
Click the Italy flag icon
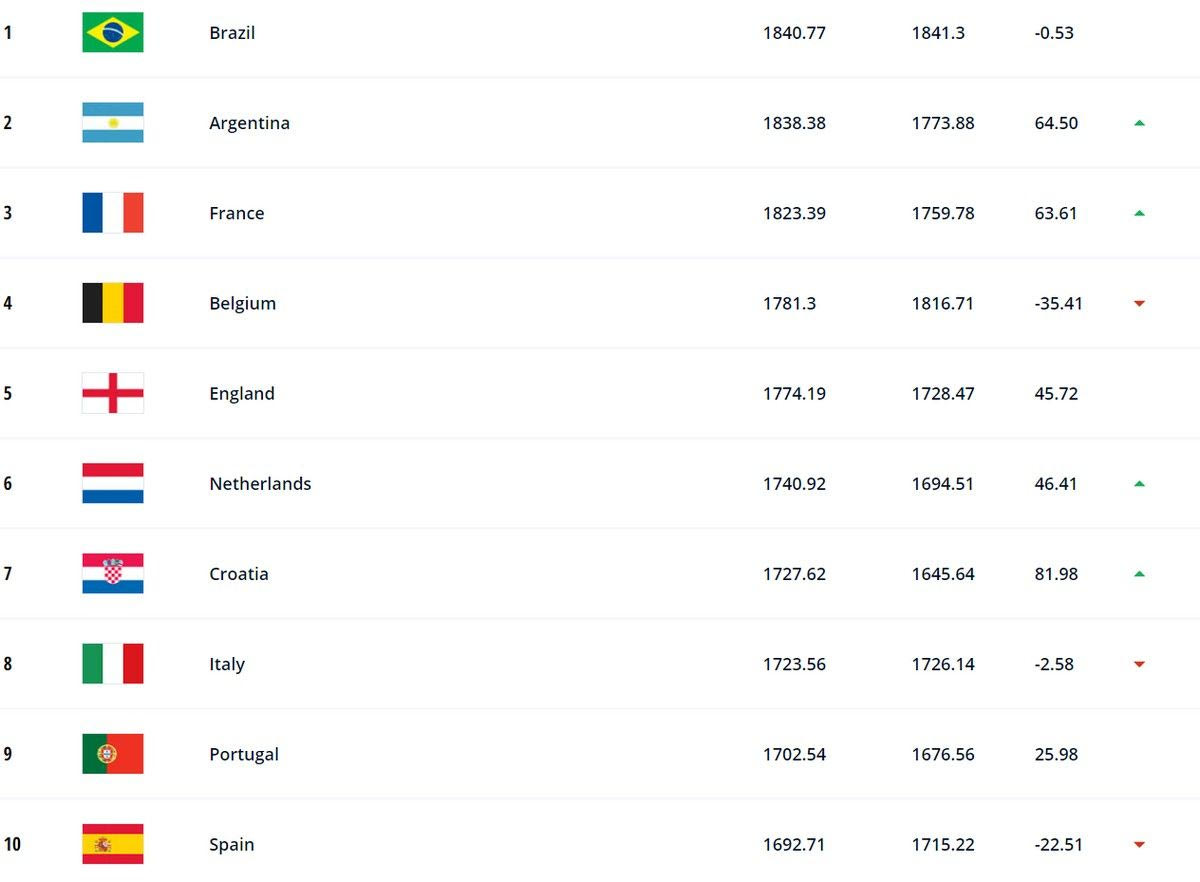pos(112,664)
